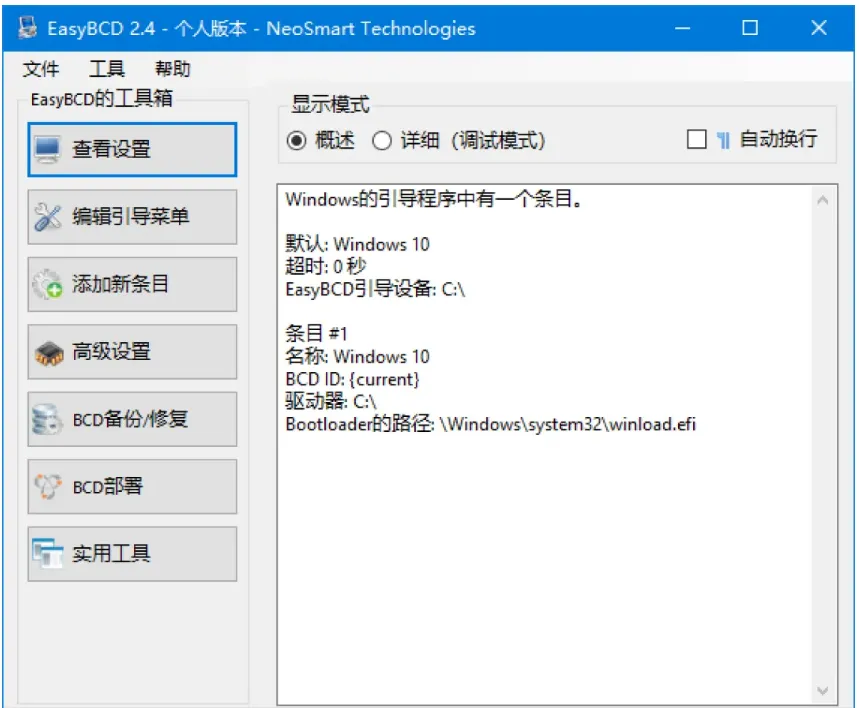This screenshot has height=708, width=859.
Task: Open the 帮助 menu
Action: click(x=173, y=69)
